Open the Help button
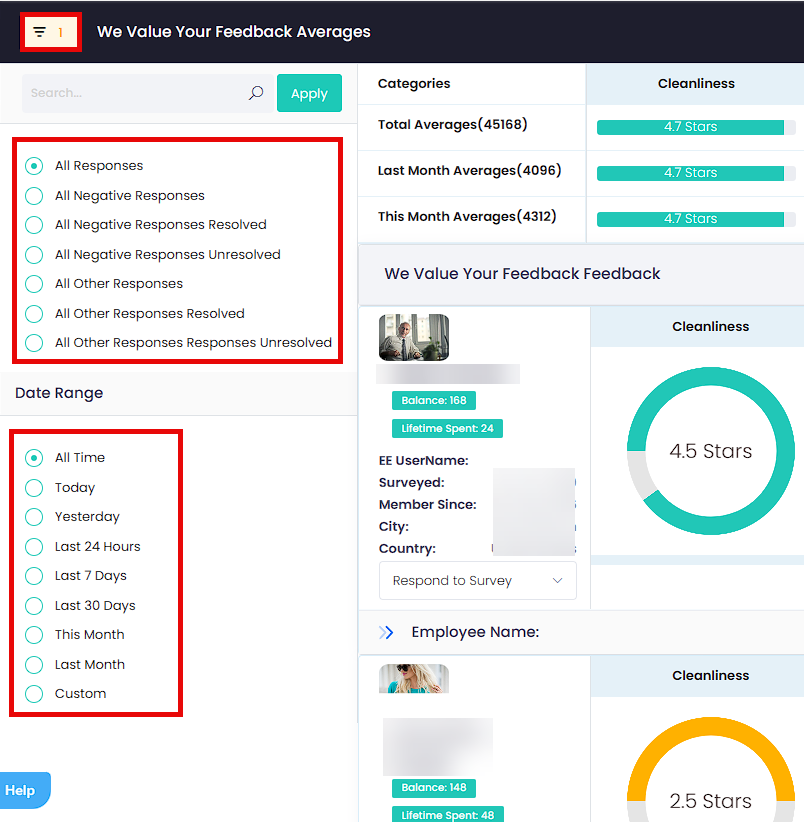804x822 pixels. click(24, 790)
